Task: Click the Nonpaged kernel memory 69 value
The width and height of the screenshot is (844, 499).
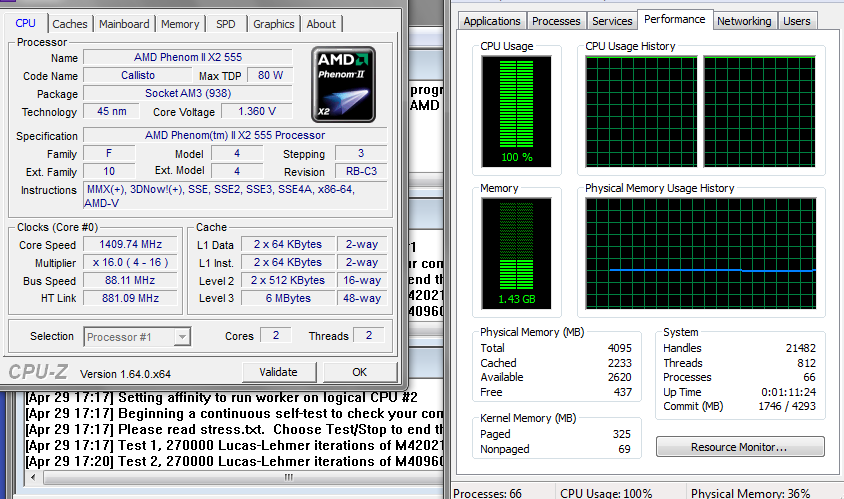Action: (624, 449)
